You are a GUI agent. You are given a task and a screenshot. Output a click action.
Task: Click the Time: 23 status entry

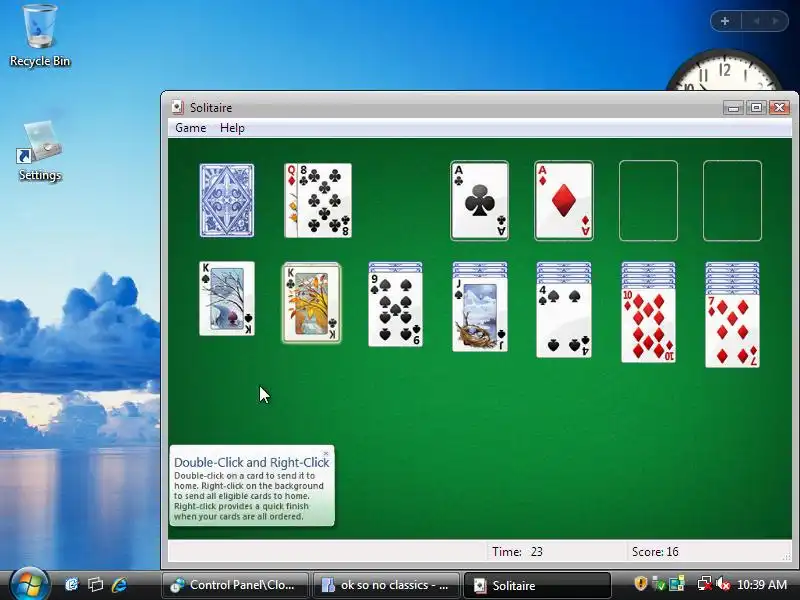pyautogui.click(x=517, y=552)
